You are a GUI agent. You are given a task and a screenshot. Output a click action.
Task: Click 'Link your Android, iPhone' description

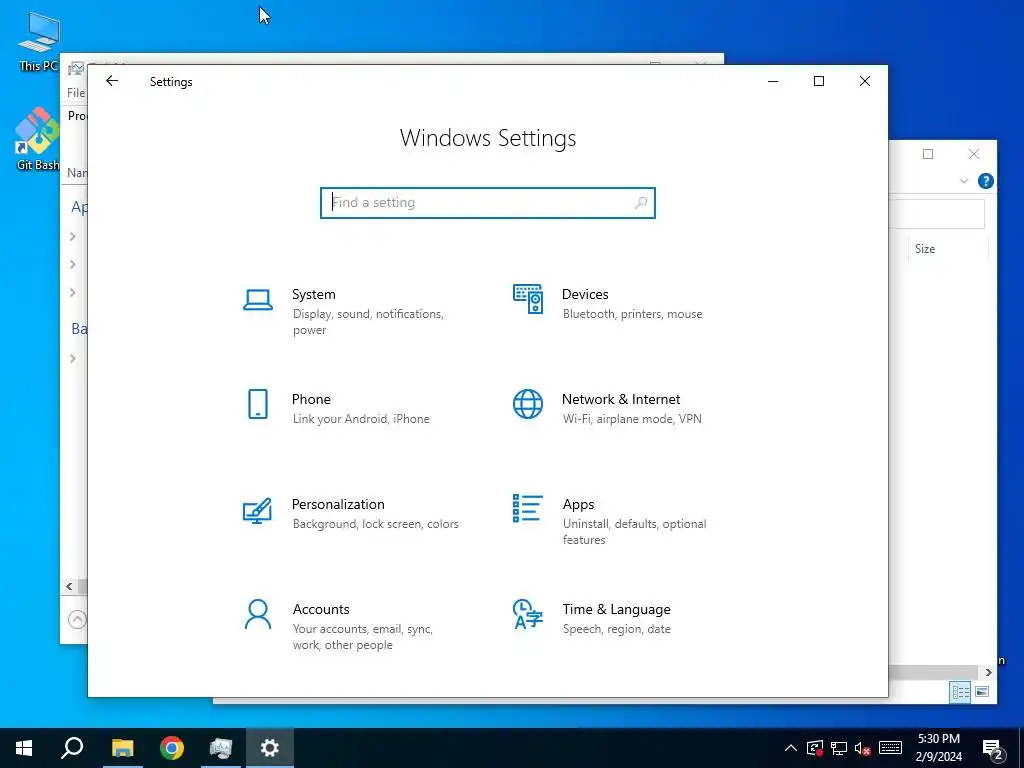(361, 419)
